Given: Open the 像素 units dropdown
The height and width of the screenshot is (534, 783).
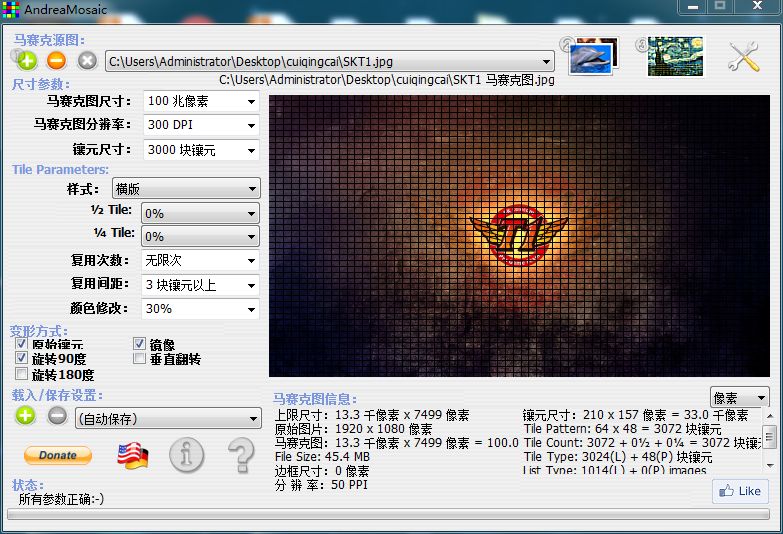Looking at the screenshot, I should (740, 398).
